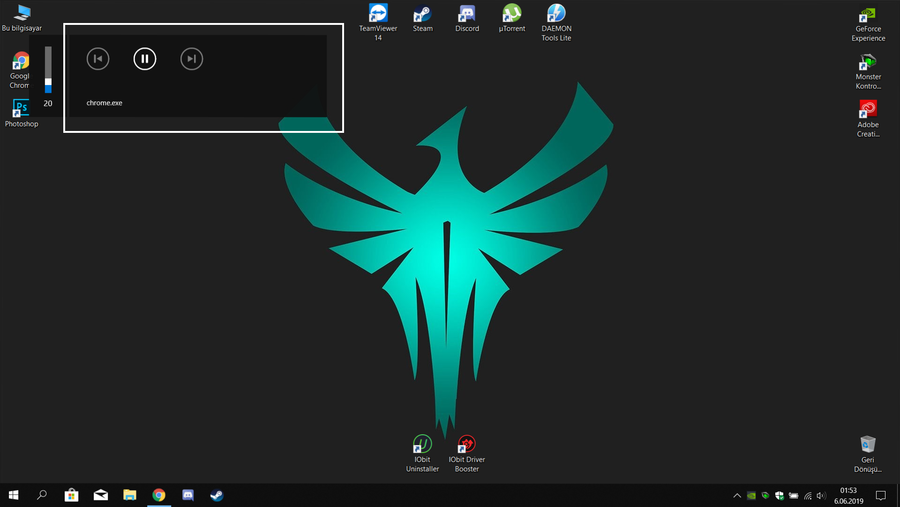Screen dimensions: 900x507
Task: Open the Windows Start menu
Action: pos(14,495)
